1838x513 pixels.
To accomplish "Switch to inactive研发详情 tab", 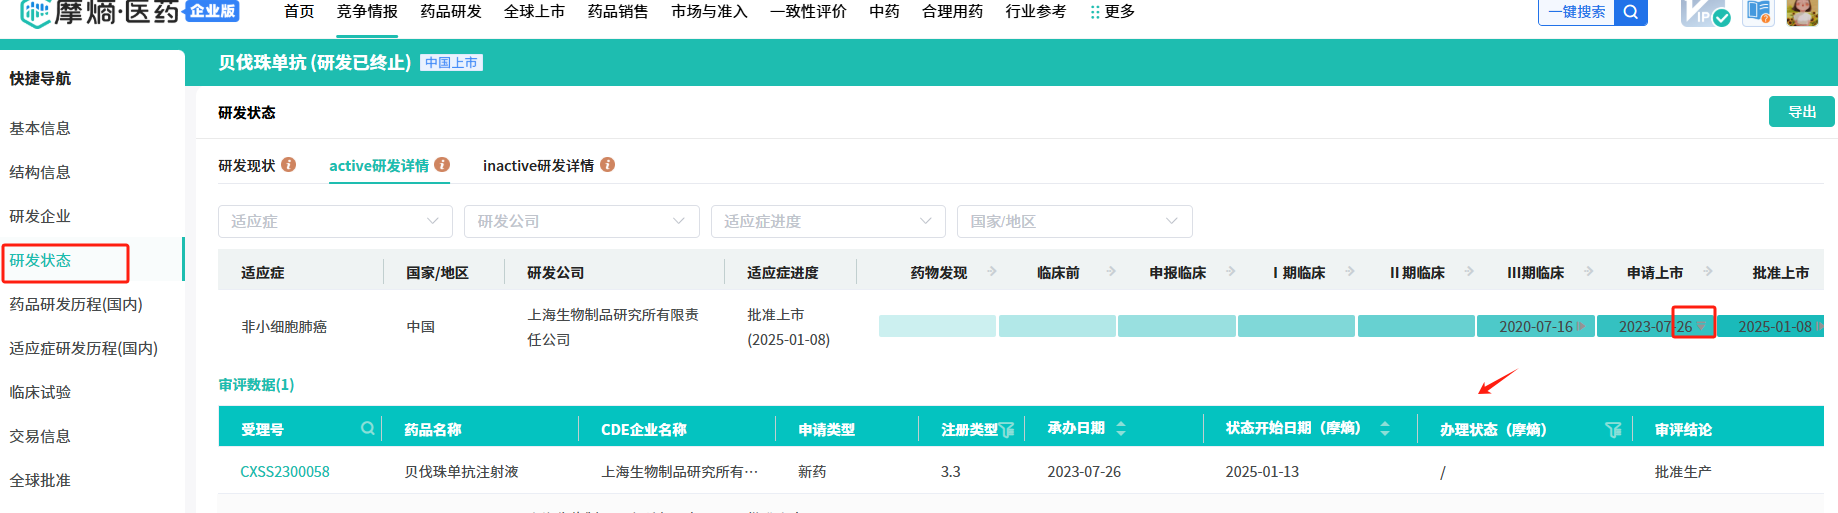I will (x=538, y=166).
